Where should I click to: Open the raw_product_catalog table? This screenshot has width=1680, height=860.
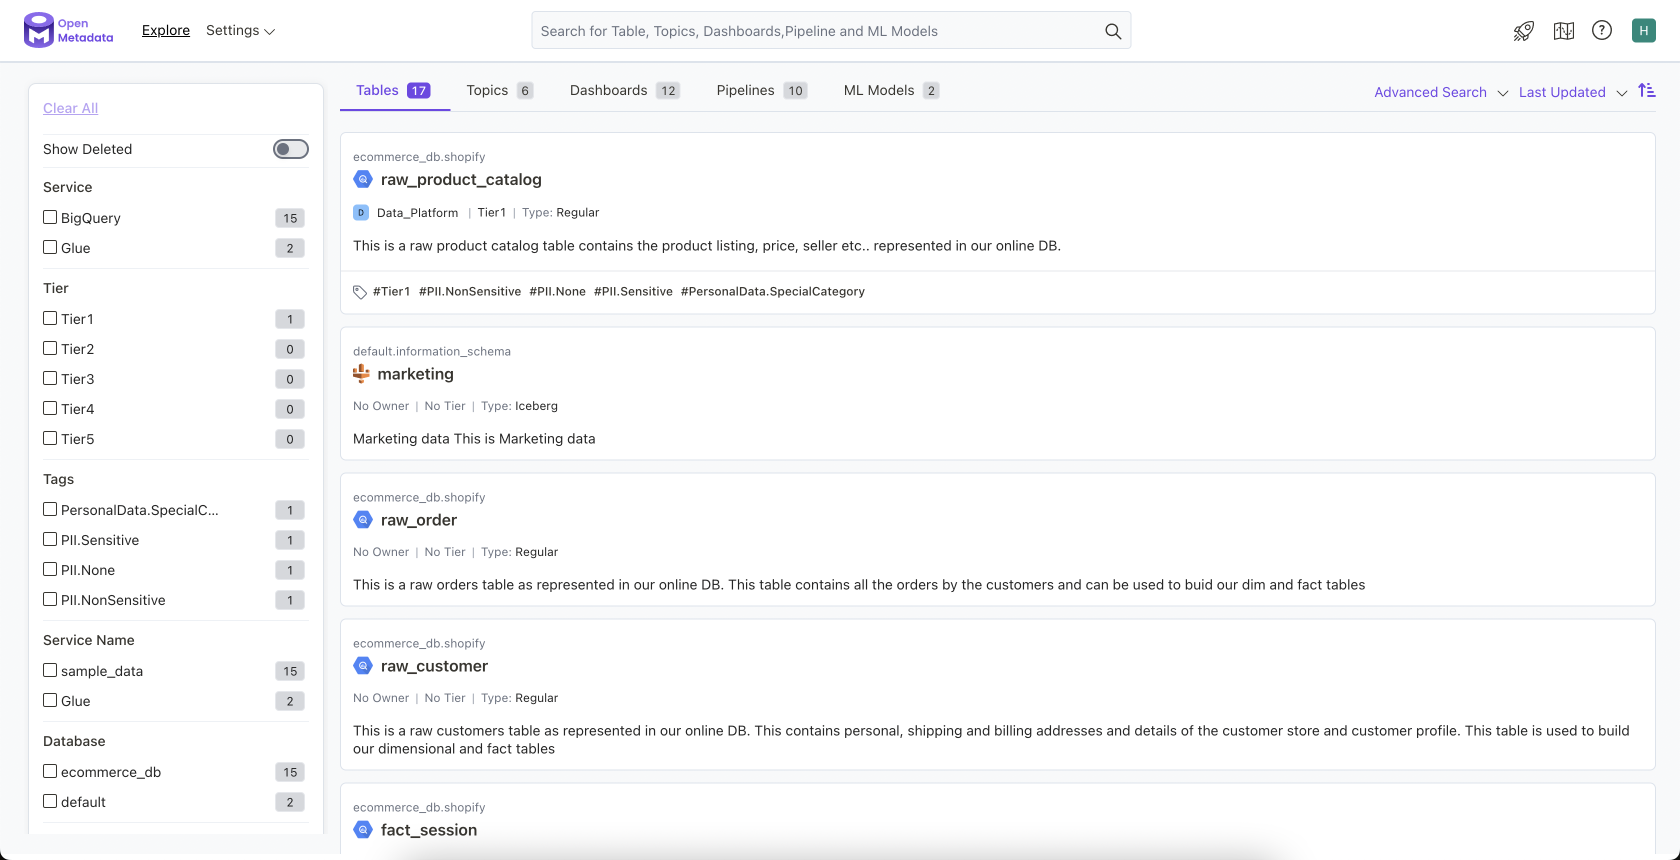(461, 179)
